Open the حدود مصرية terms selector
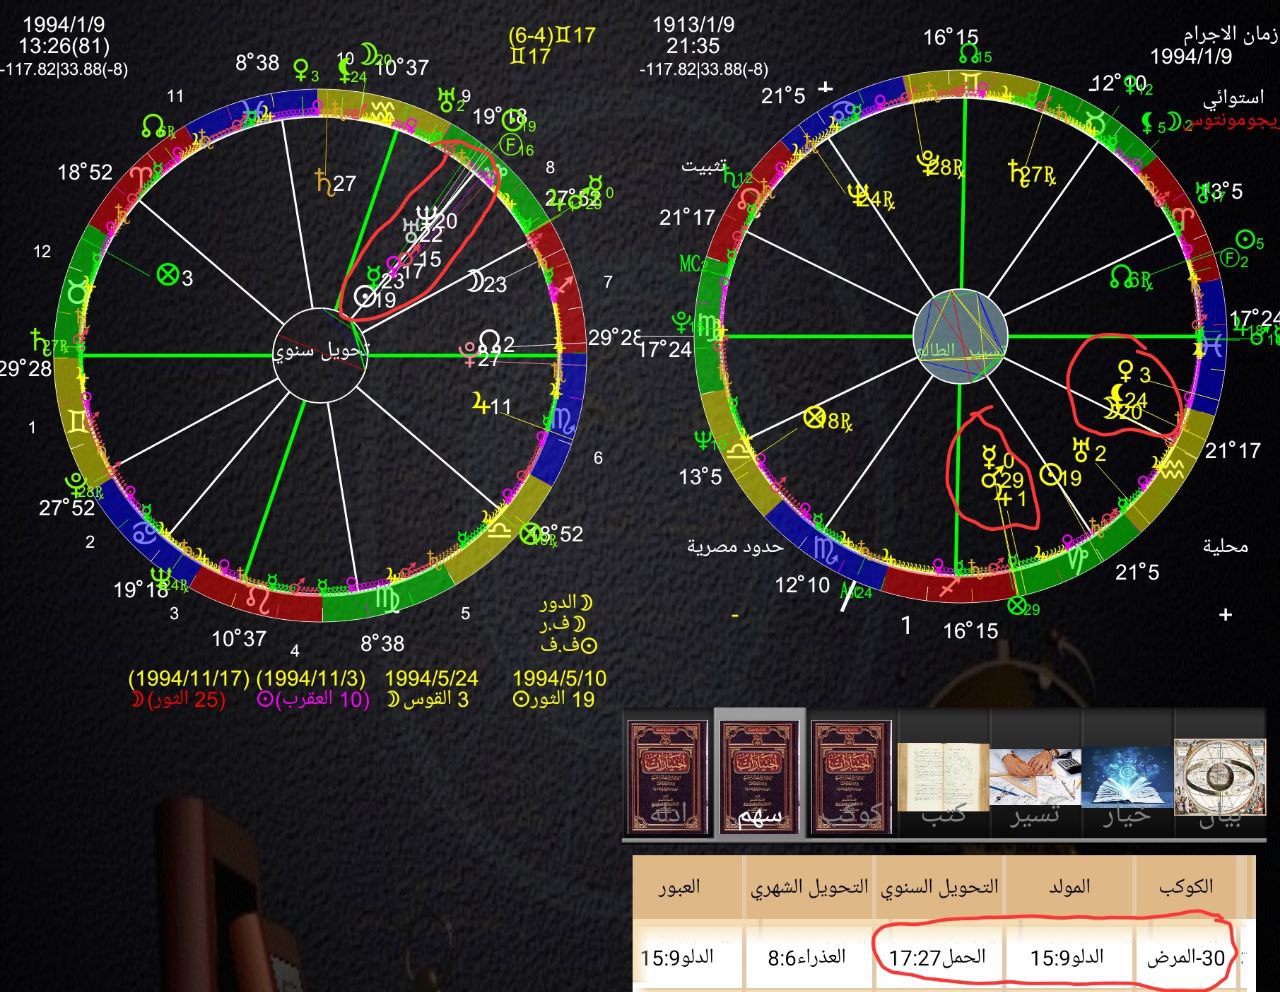 click(x=735, y=547)
